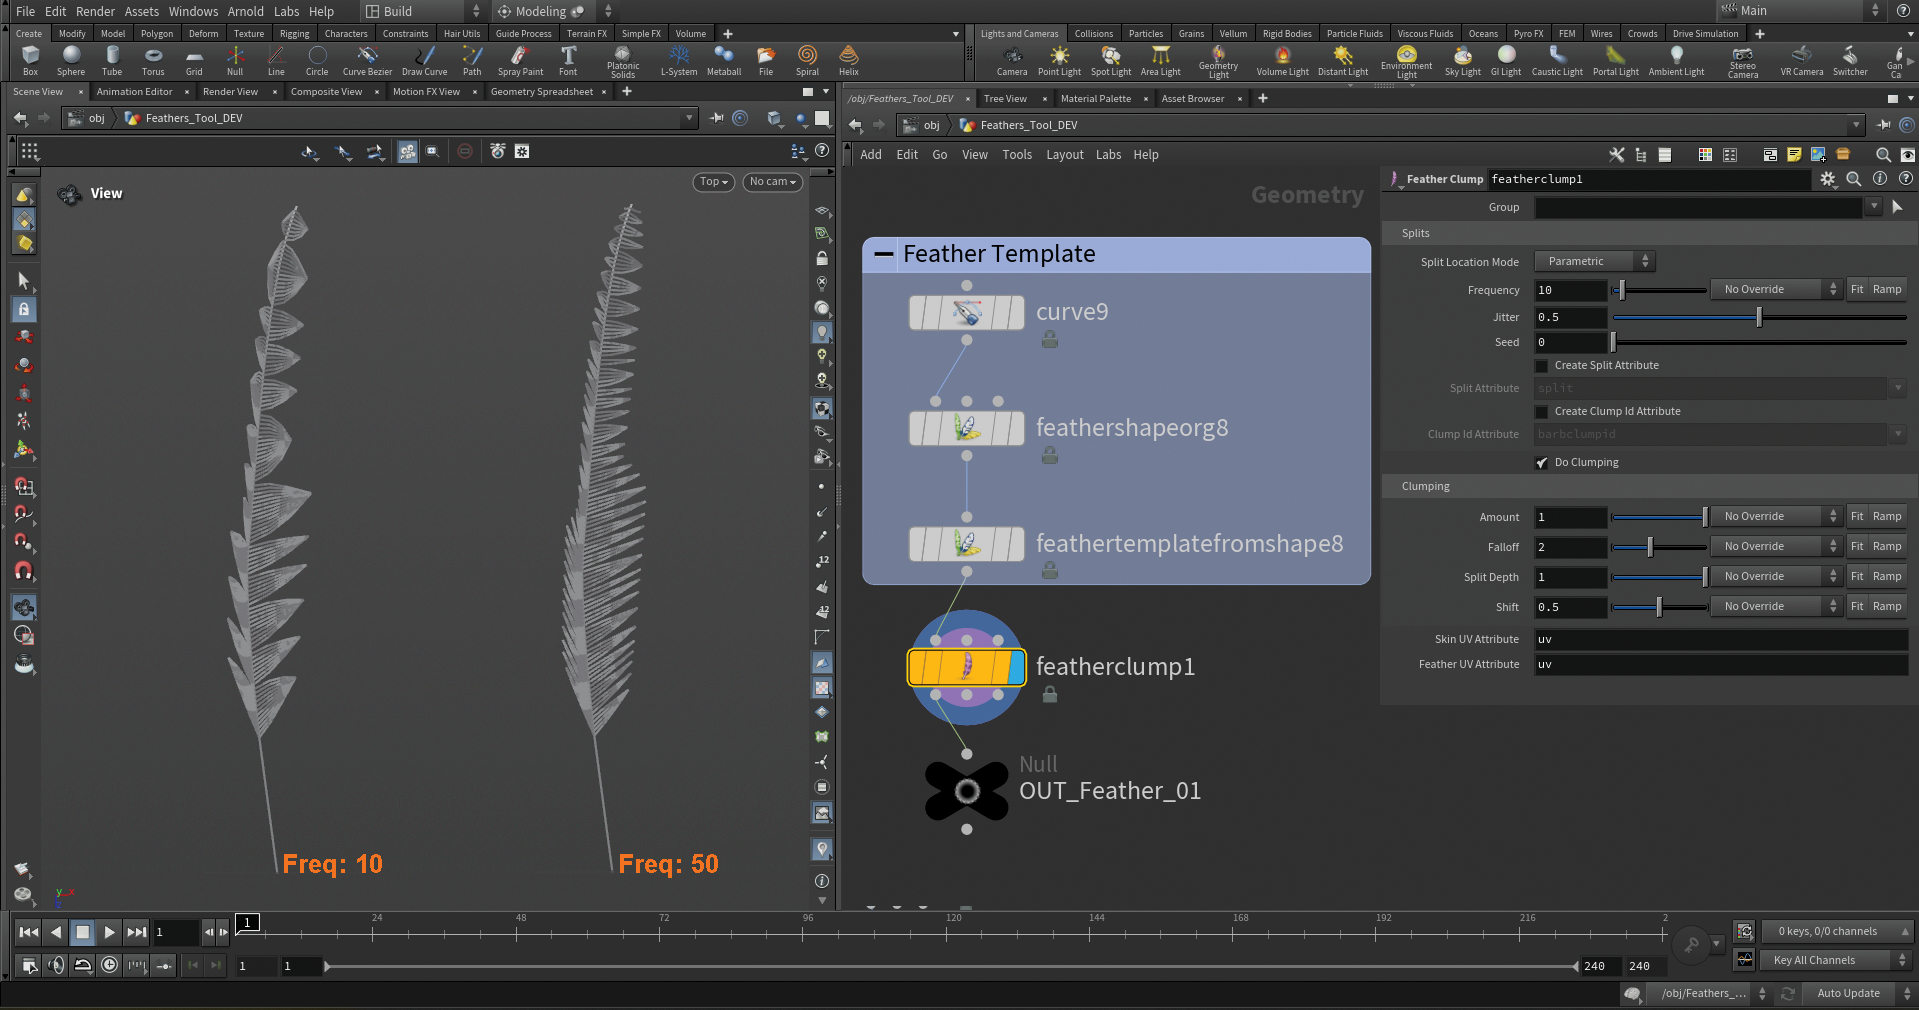Select the feathershapeorg8 node
1919x1010 pixels.
point(966,428)
